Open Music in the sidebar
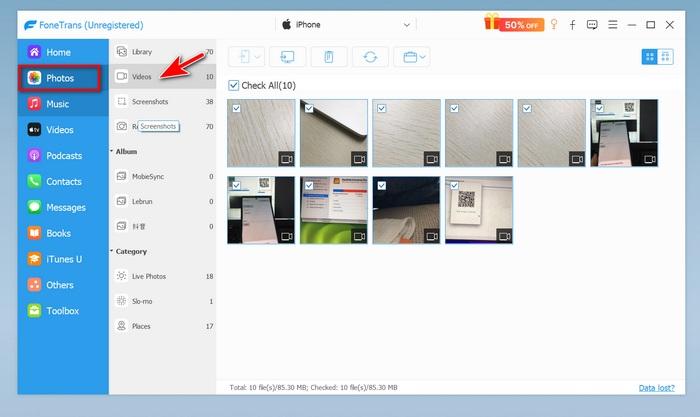This screenshot has height=417, width=700. coord(57,104)
